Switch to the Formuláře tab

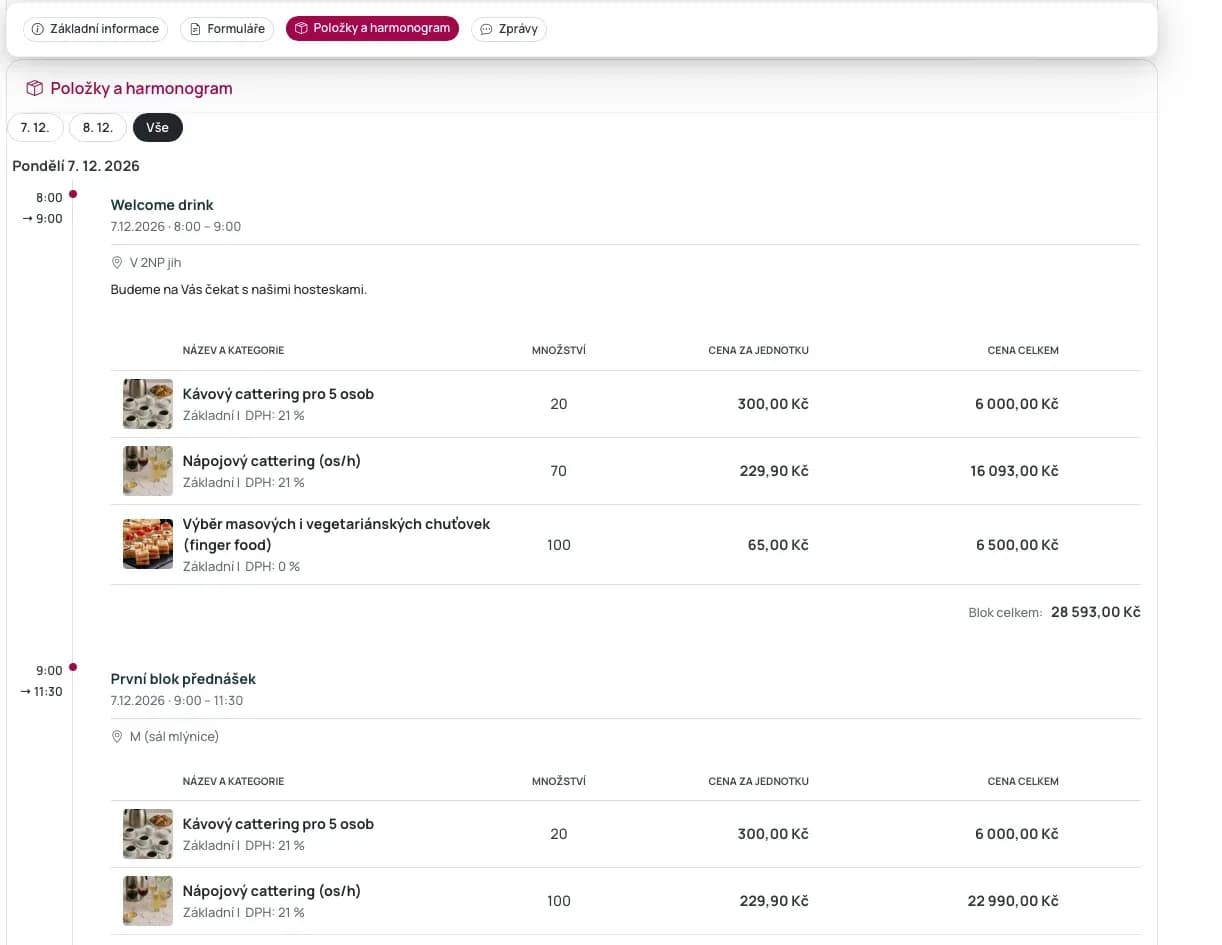[227, 29]
